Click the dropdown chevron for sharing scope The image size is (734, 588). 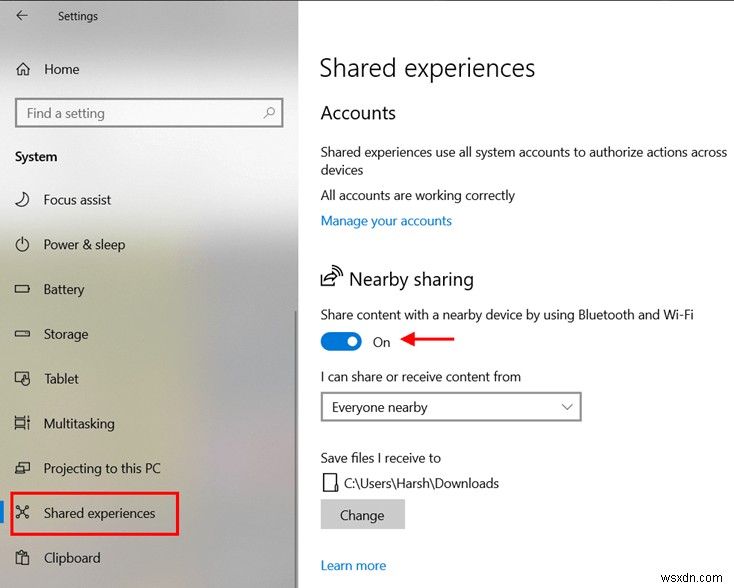click(x=567, y=407)
